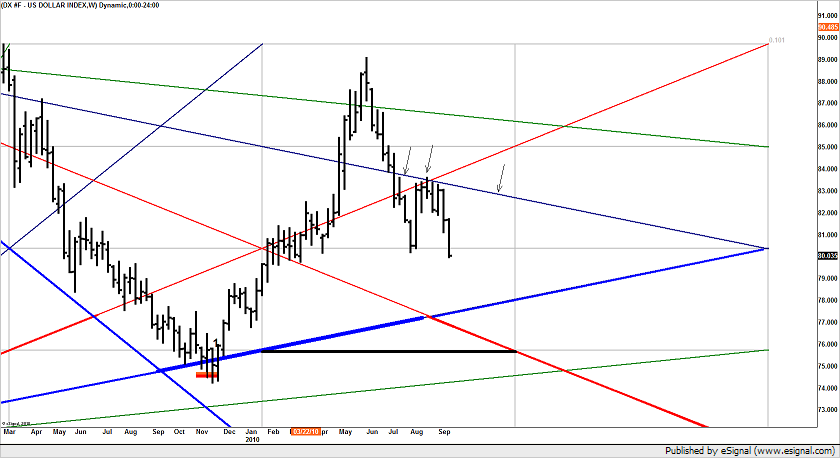Click the rightmost arrow annotation
The width and height of the screenshot is (840, 458).
click(501, 179)
